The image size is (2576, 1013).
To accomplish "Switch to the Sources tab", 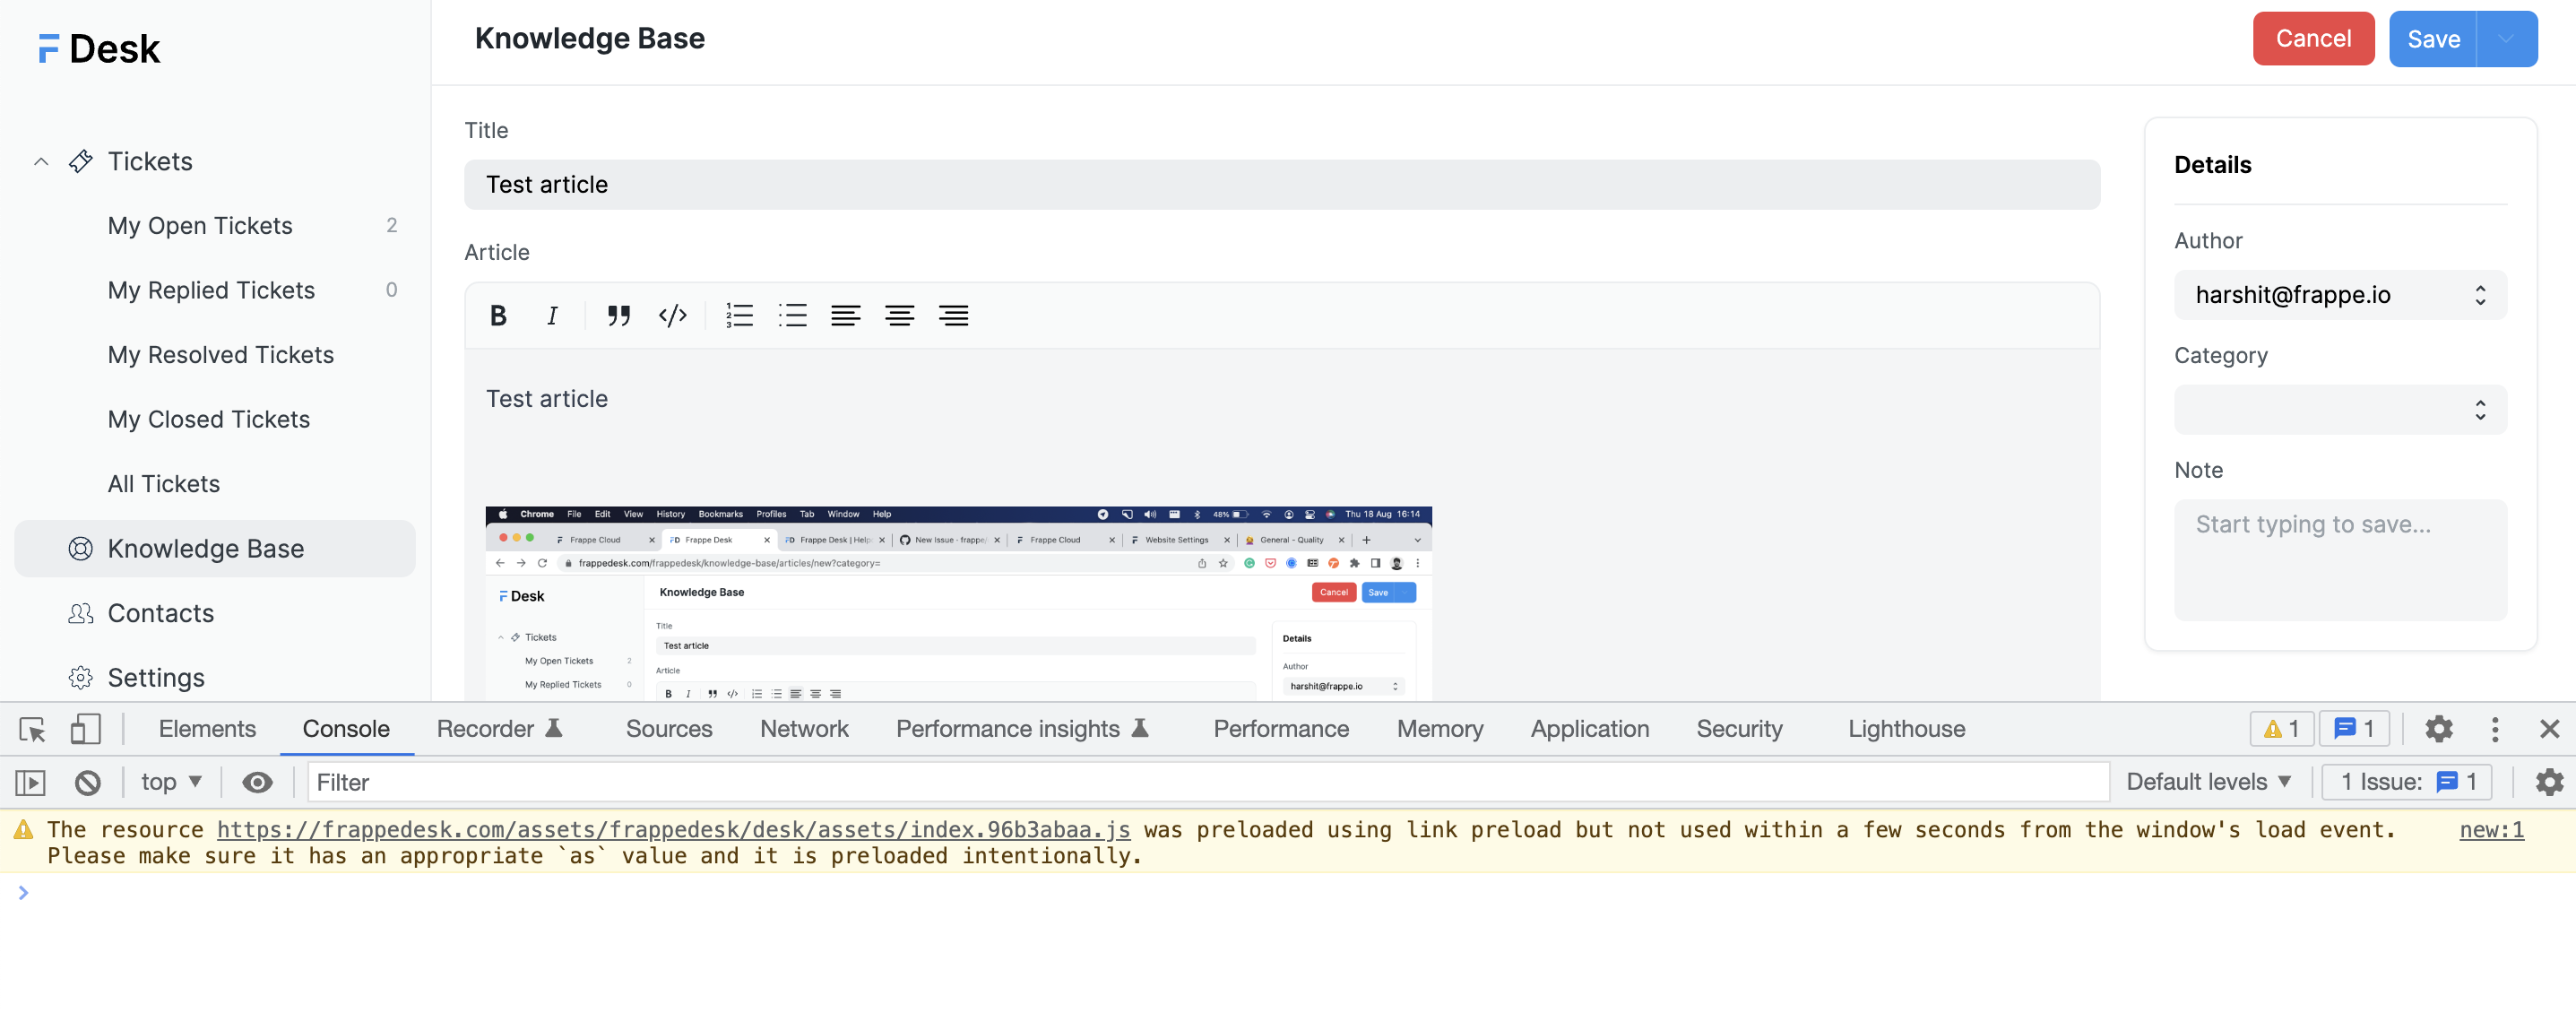I will (x=669, y=729).
